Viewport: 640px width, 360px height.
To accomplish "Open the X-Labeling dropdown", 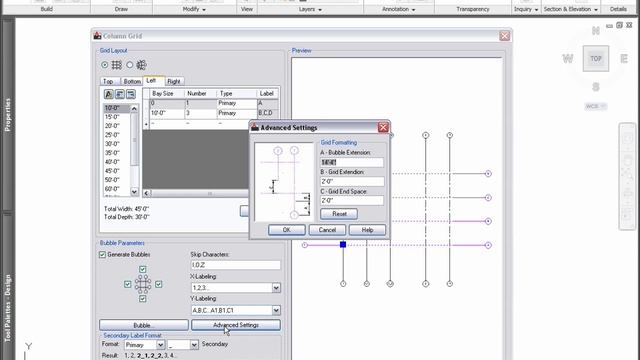I will 276,288.
